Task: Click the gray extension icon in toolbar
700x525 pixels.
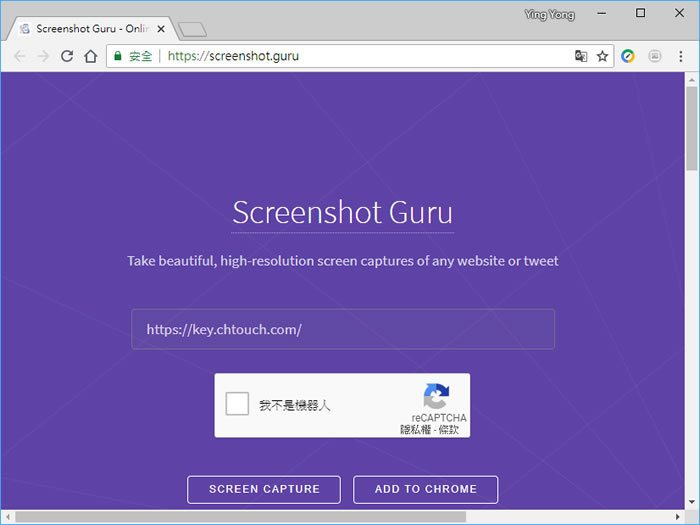Action: click(655, 56)
